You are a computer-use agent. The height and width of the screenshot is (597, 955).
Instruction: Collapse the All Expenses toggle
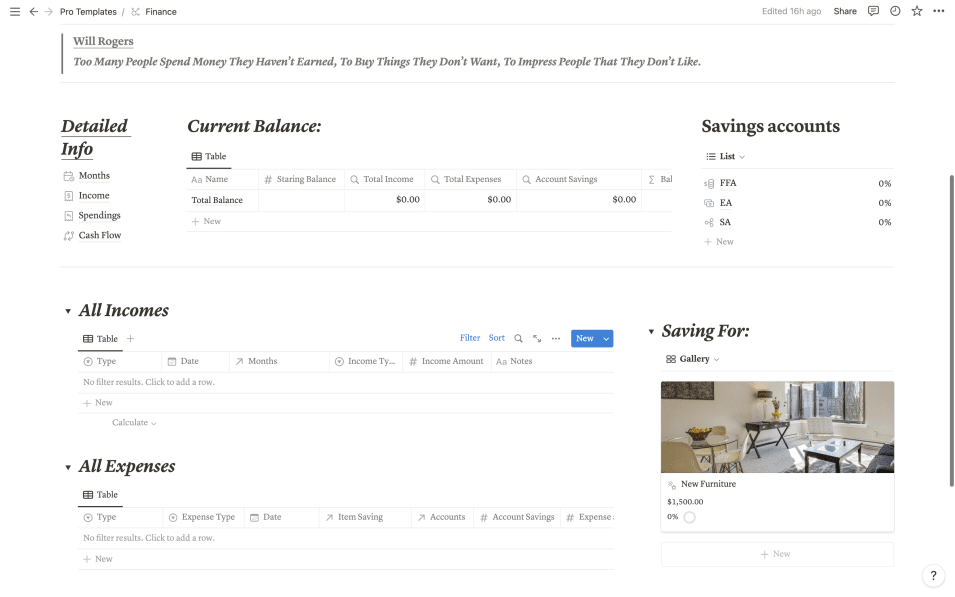pos(68,467)
